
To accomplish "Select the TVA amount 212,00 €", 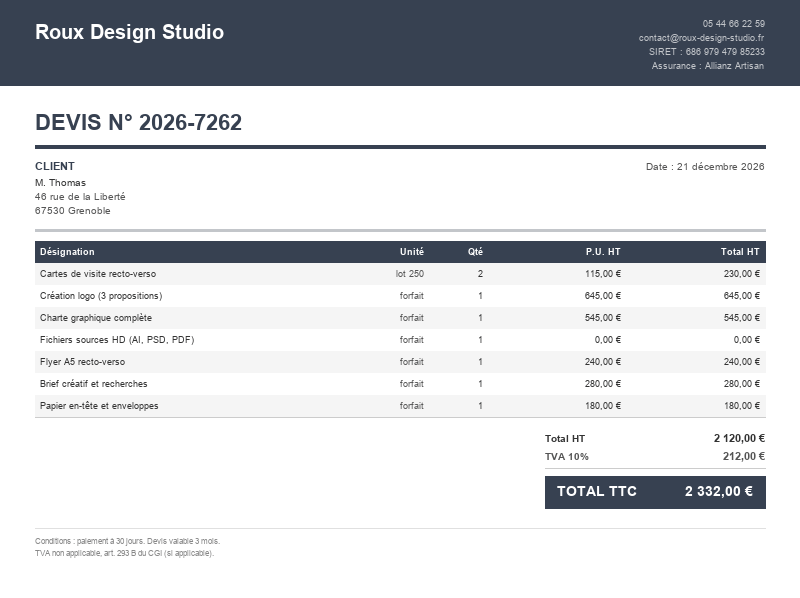I will point(744,456).
